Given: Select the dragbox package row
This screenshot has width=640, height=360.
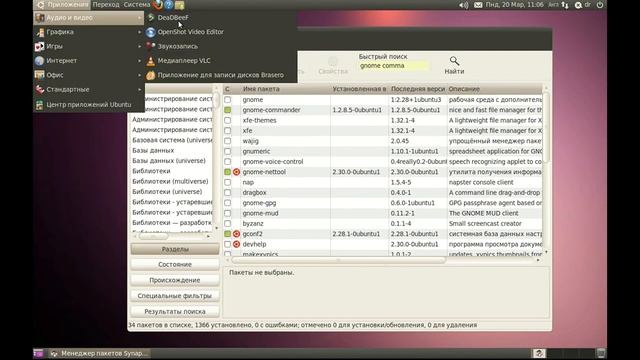Looking at the screenshot, I should pyautogui.click(x=383, y=193).
